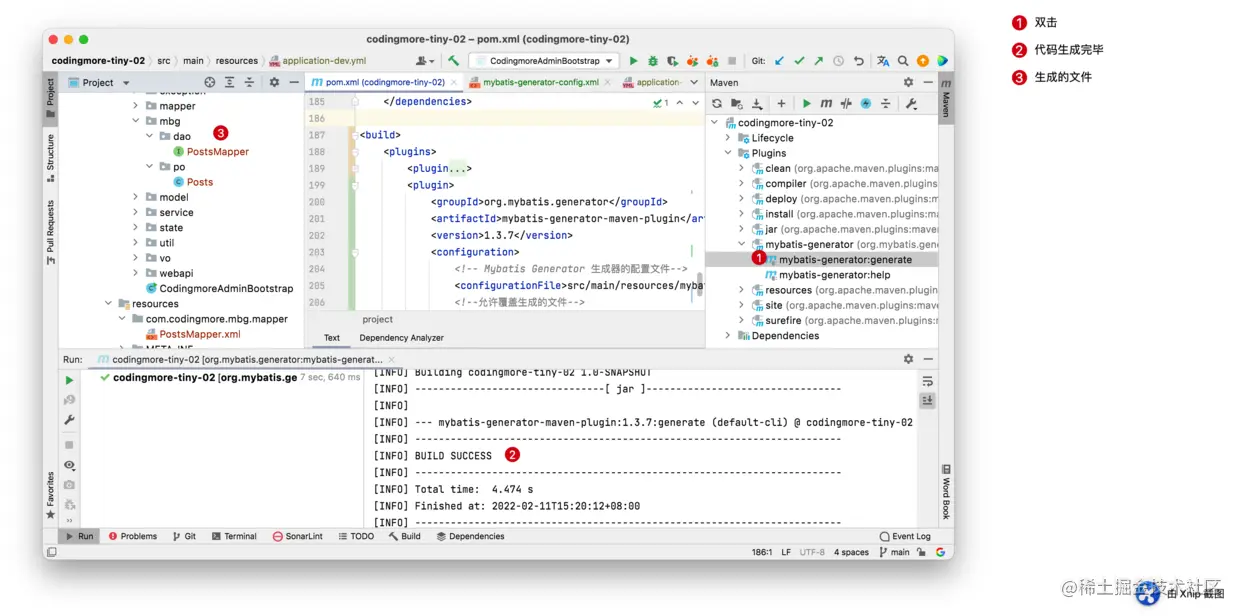
Task: Open the Event Log button
Action: click(905, 537)
